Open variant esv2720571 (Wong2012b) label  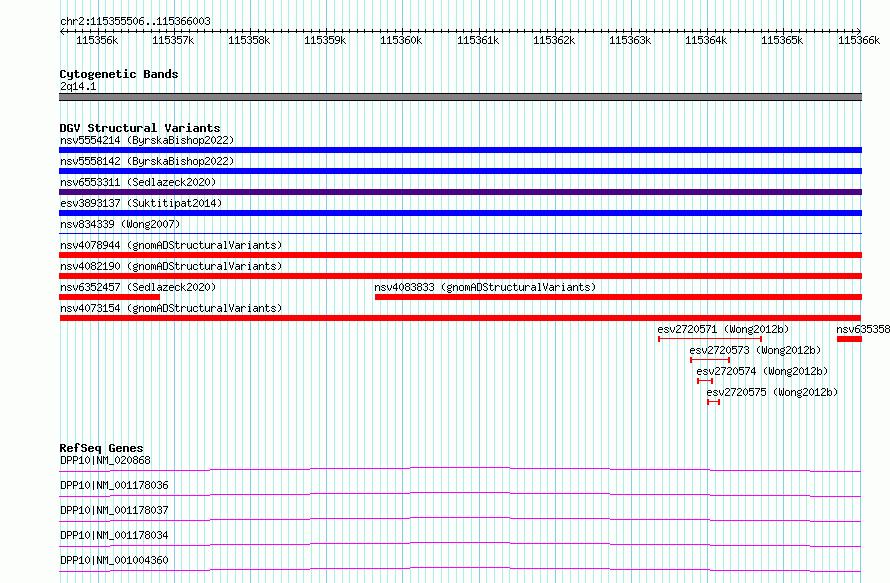(x=723, y=329)
